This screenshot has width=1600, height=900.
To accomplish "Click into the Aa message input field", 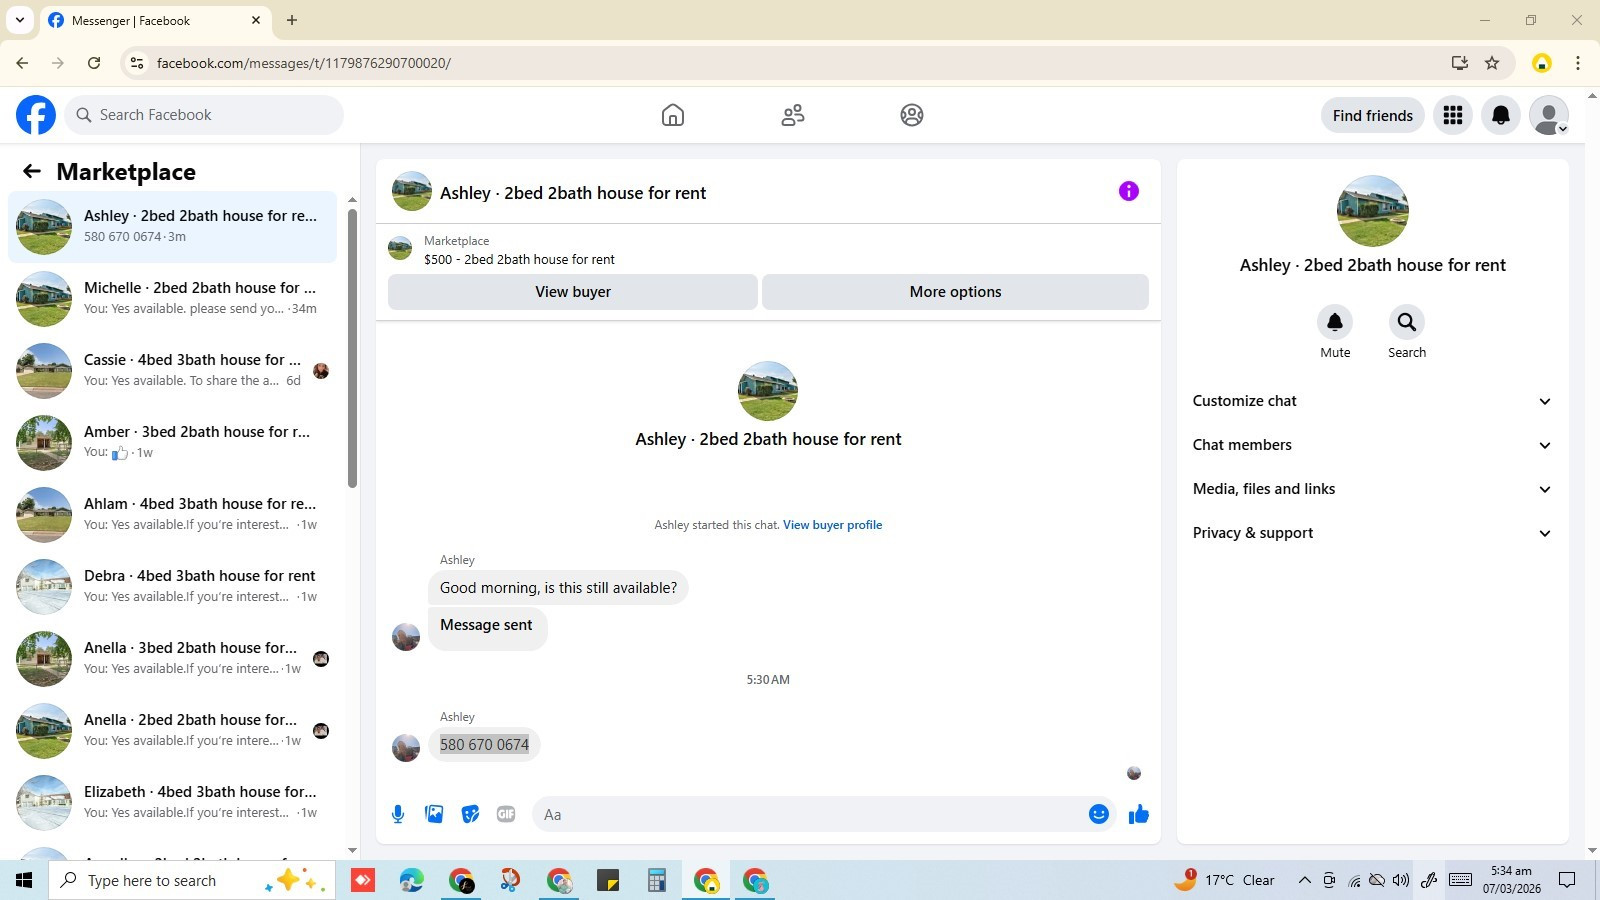I will 810,814.
